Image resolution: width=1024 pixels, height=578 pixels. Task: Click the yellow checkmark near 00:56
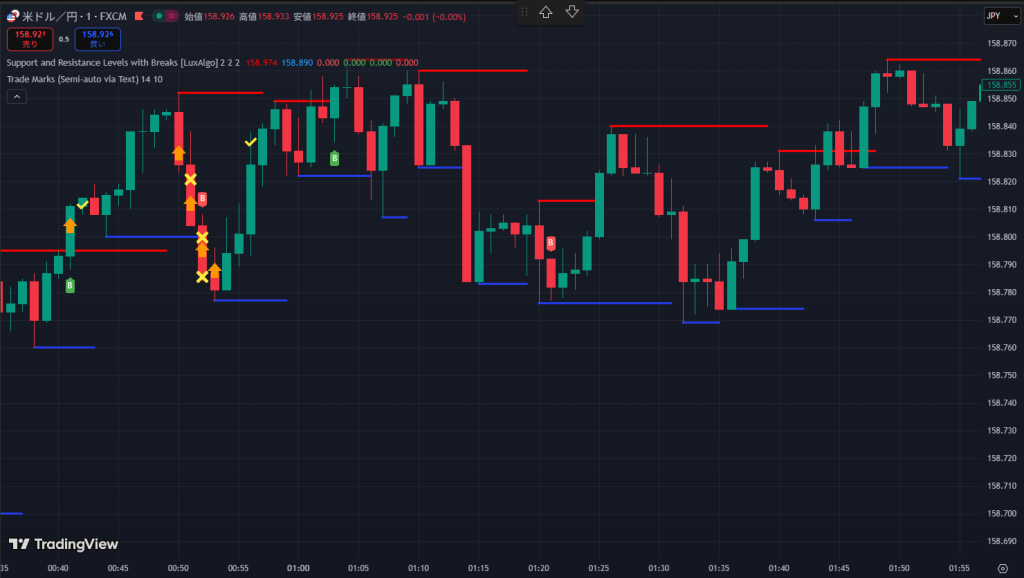[x=251, y=142]
